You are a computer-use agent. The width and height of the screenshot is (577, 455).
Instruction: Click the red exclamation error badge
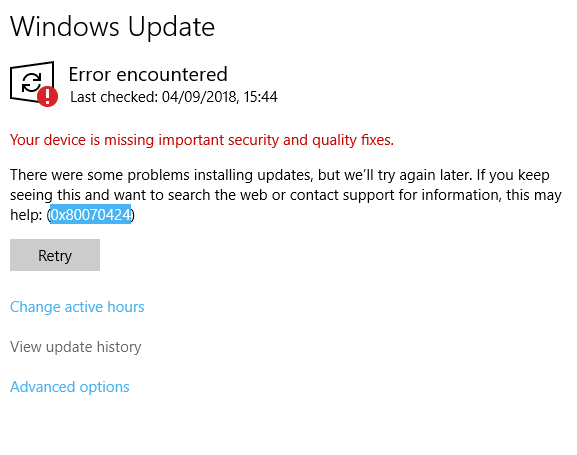click(47, 96)
